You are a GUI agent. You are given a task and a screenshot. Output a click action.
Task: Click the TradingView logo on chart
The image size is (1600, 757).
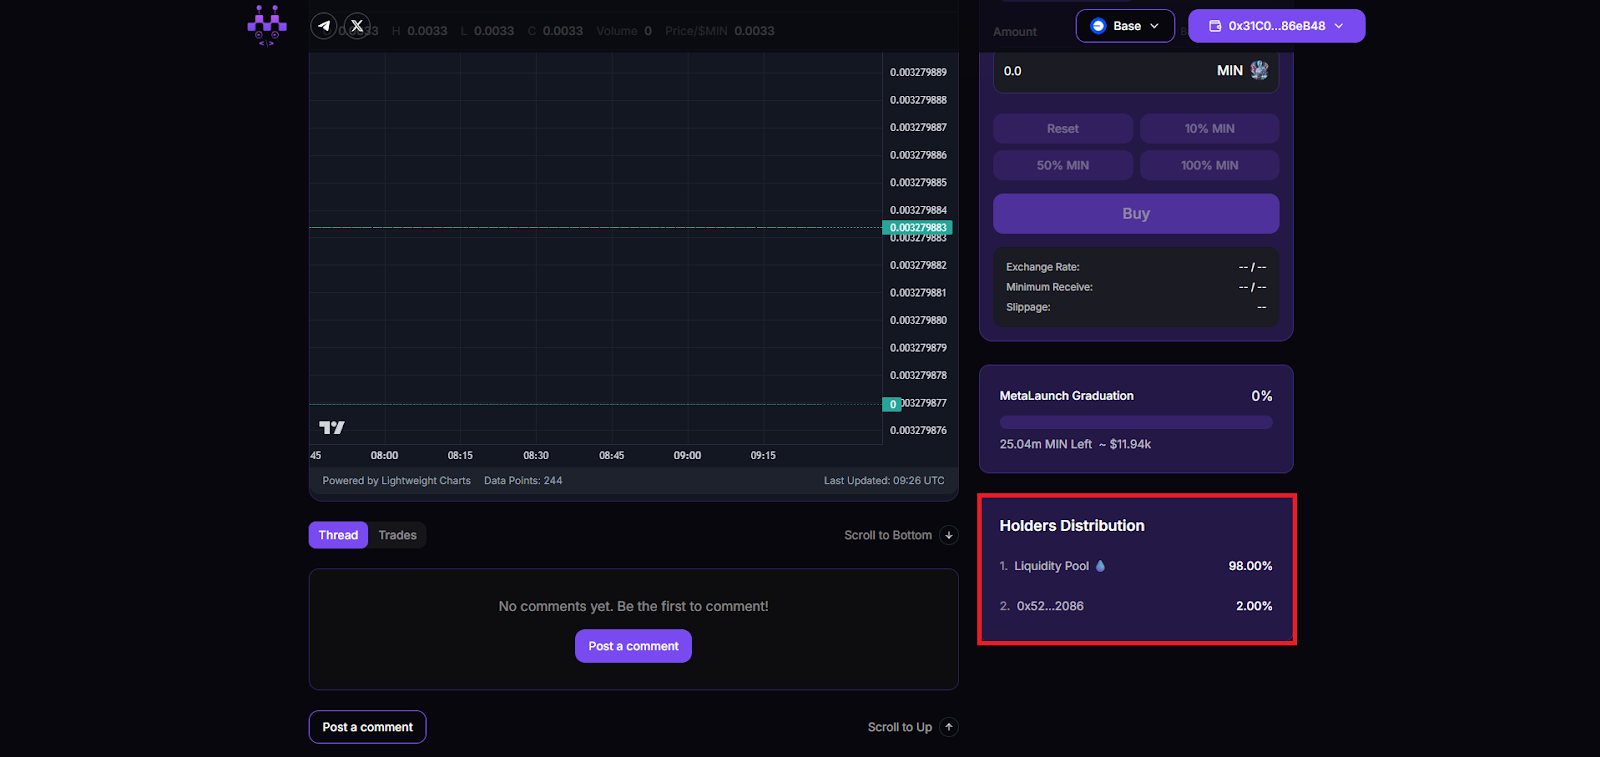(332, 428)
